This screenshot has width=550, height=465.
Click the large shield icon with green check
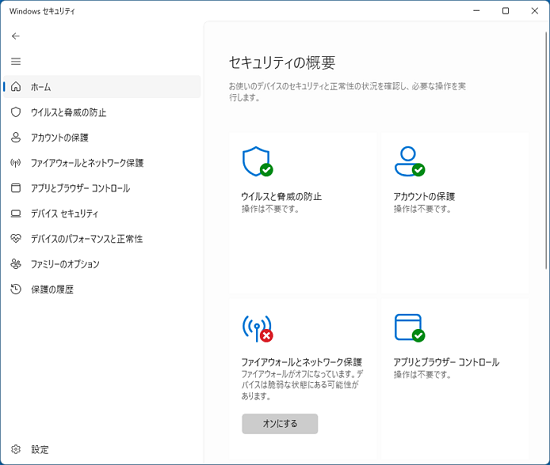click(x=258, y=162)
